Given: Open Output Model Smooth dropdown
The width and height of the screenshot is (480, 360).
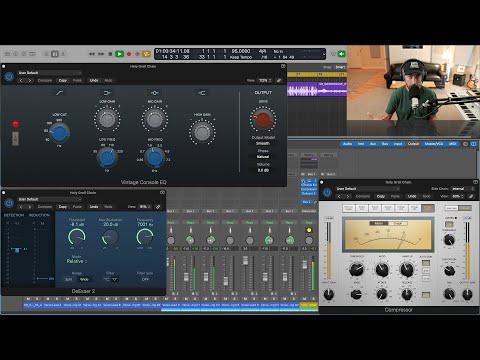Looking at the screenshot, I should [x=263, y=143].
